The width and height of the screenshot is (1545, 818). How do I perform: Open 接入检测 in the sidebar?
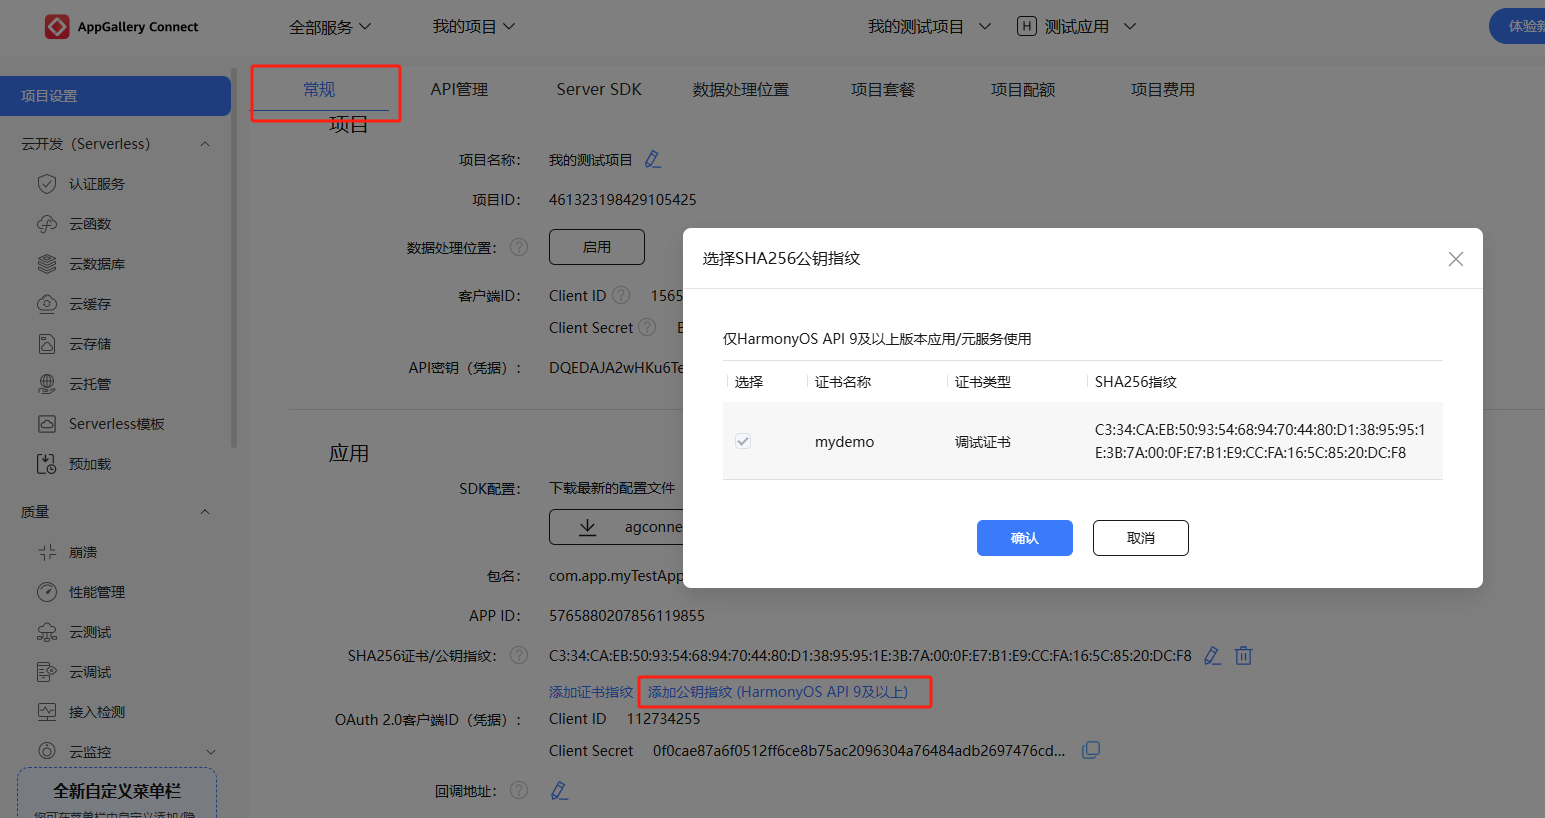tap(97, 712)
